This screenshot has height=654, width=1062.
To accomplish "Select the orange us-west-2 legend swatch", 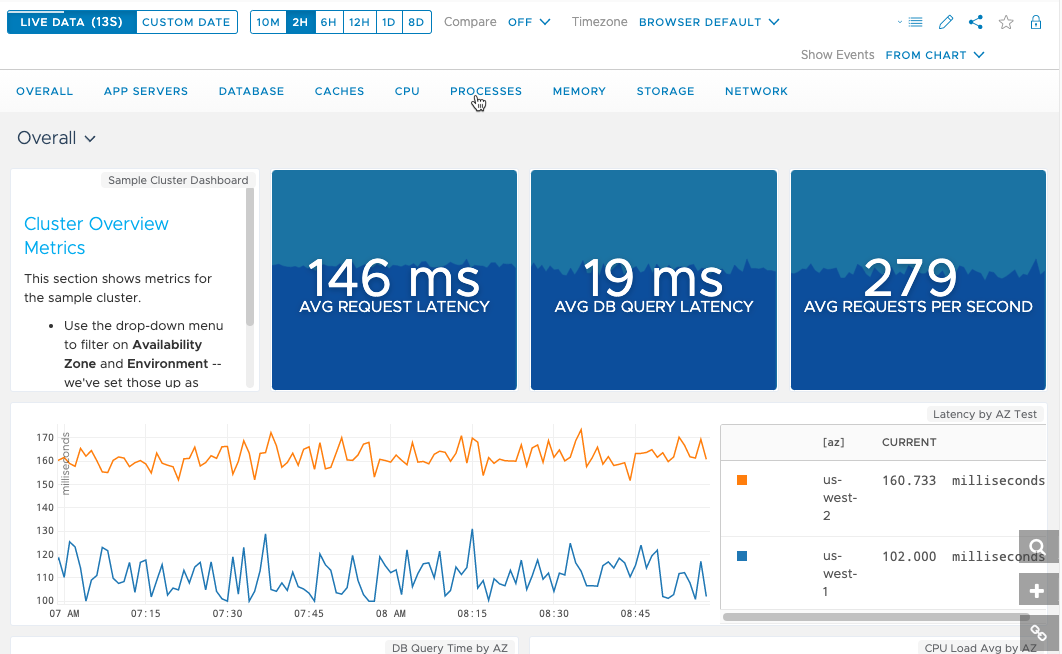I will (x=741, y=480).
